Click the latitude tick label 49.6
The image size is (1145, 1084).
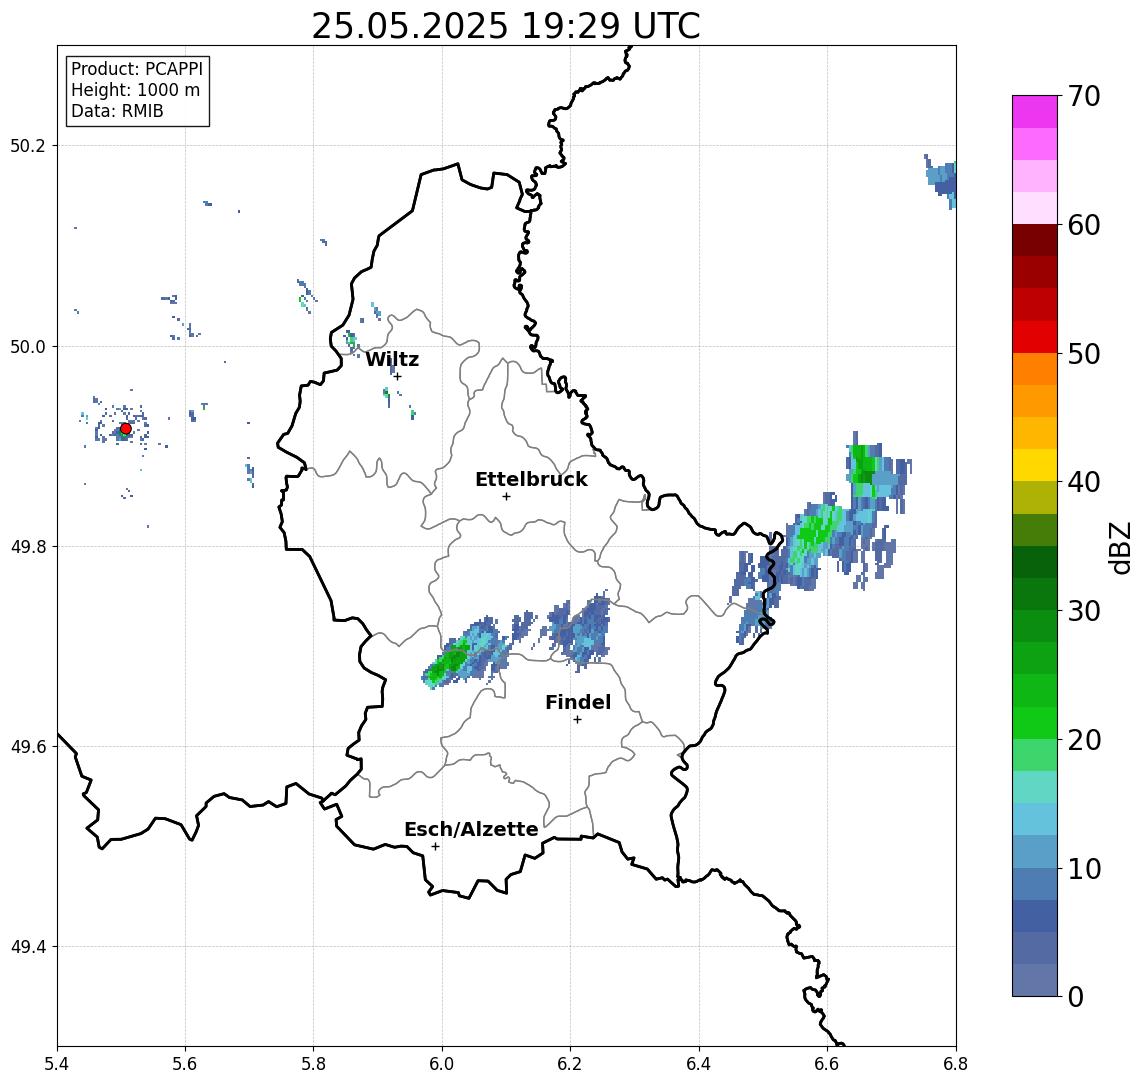click(28, 747)
